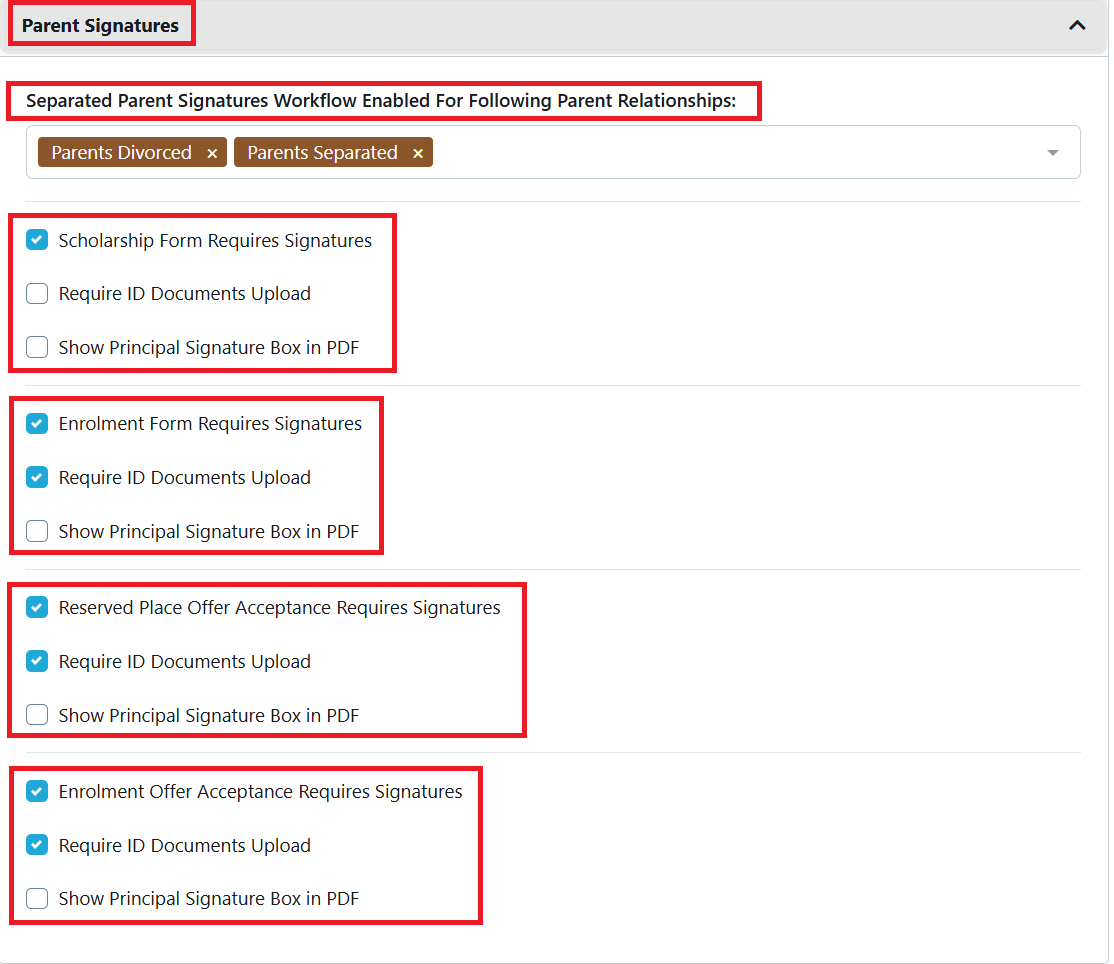Click the Parent Signatures section header

[100, 26]
